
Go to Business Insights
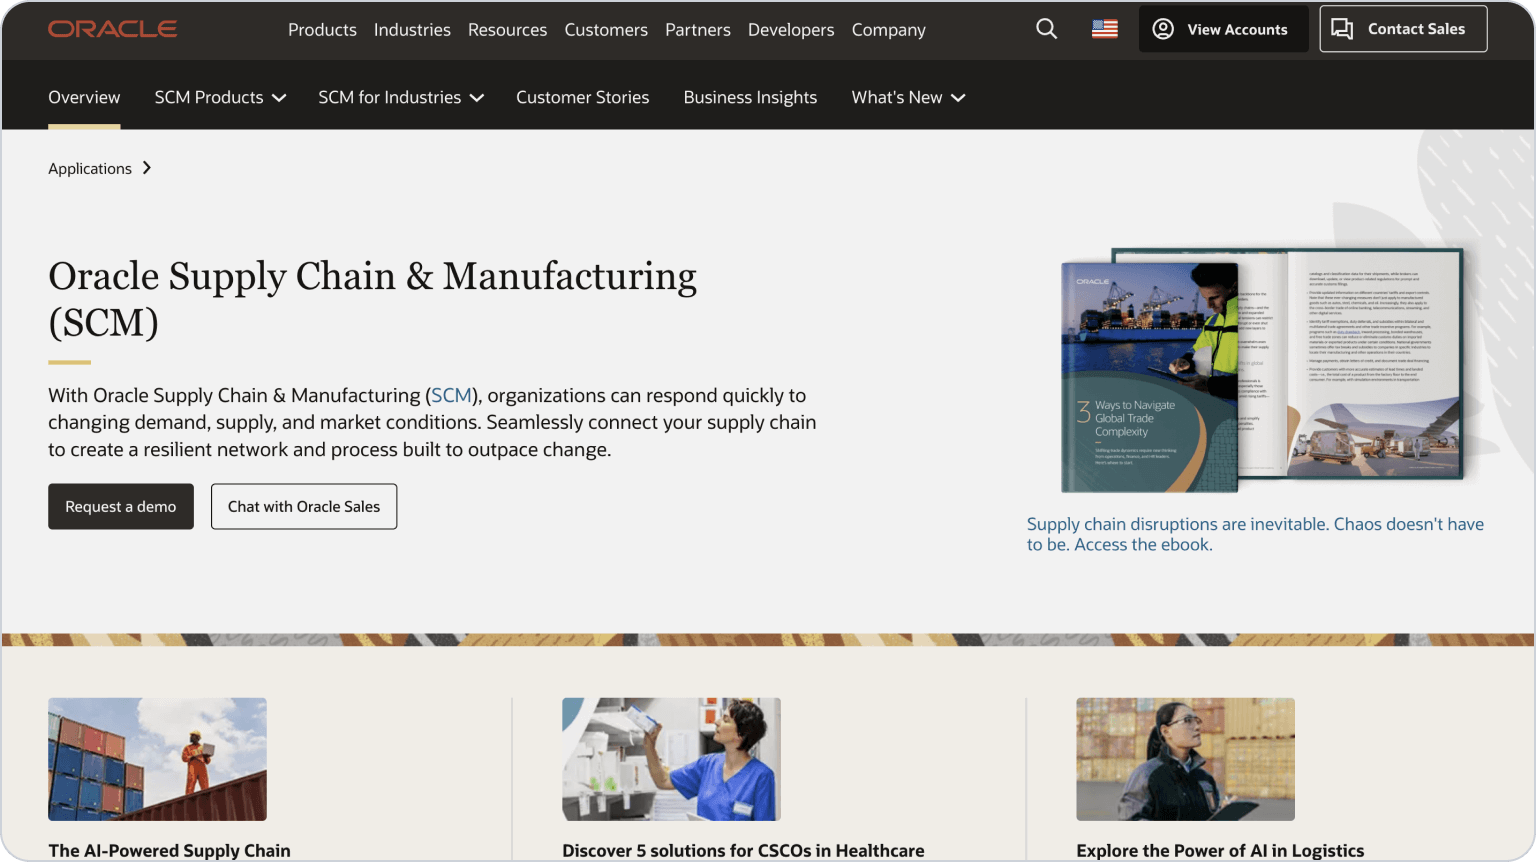pyautogui.click(x=750, y=97)
